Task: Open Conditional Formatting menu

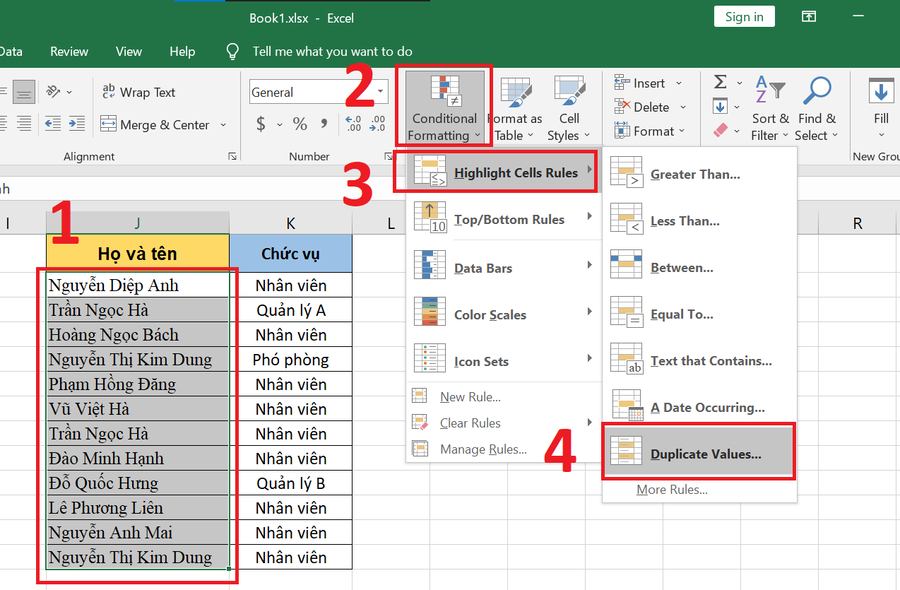Action: pyautogui.click(x=444, y=107)
